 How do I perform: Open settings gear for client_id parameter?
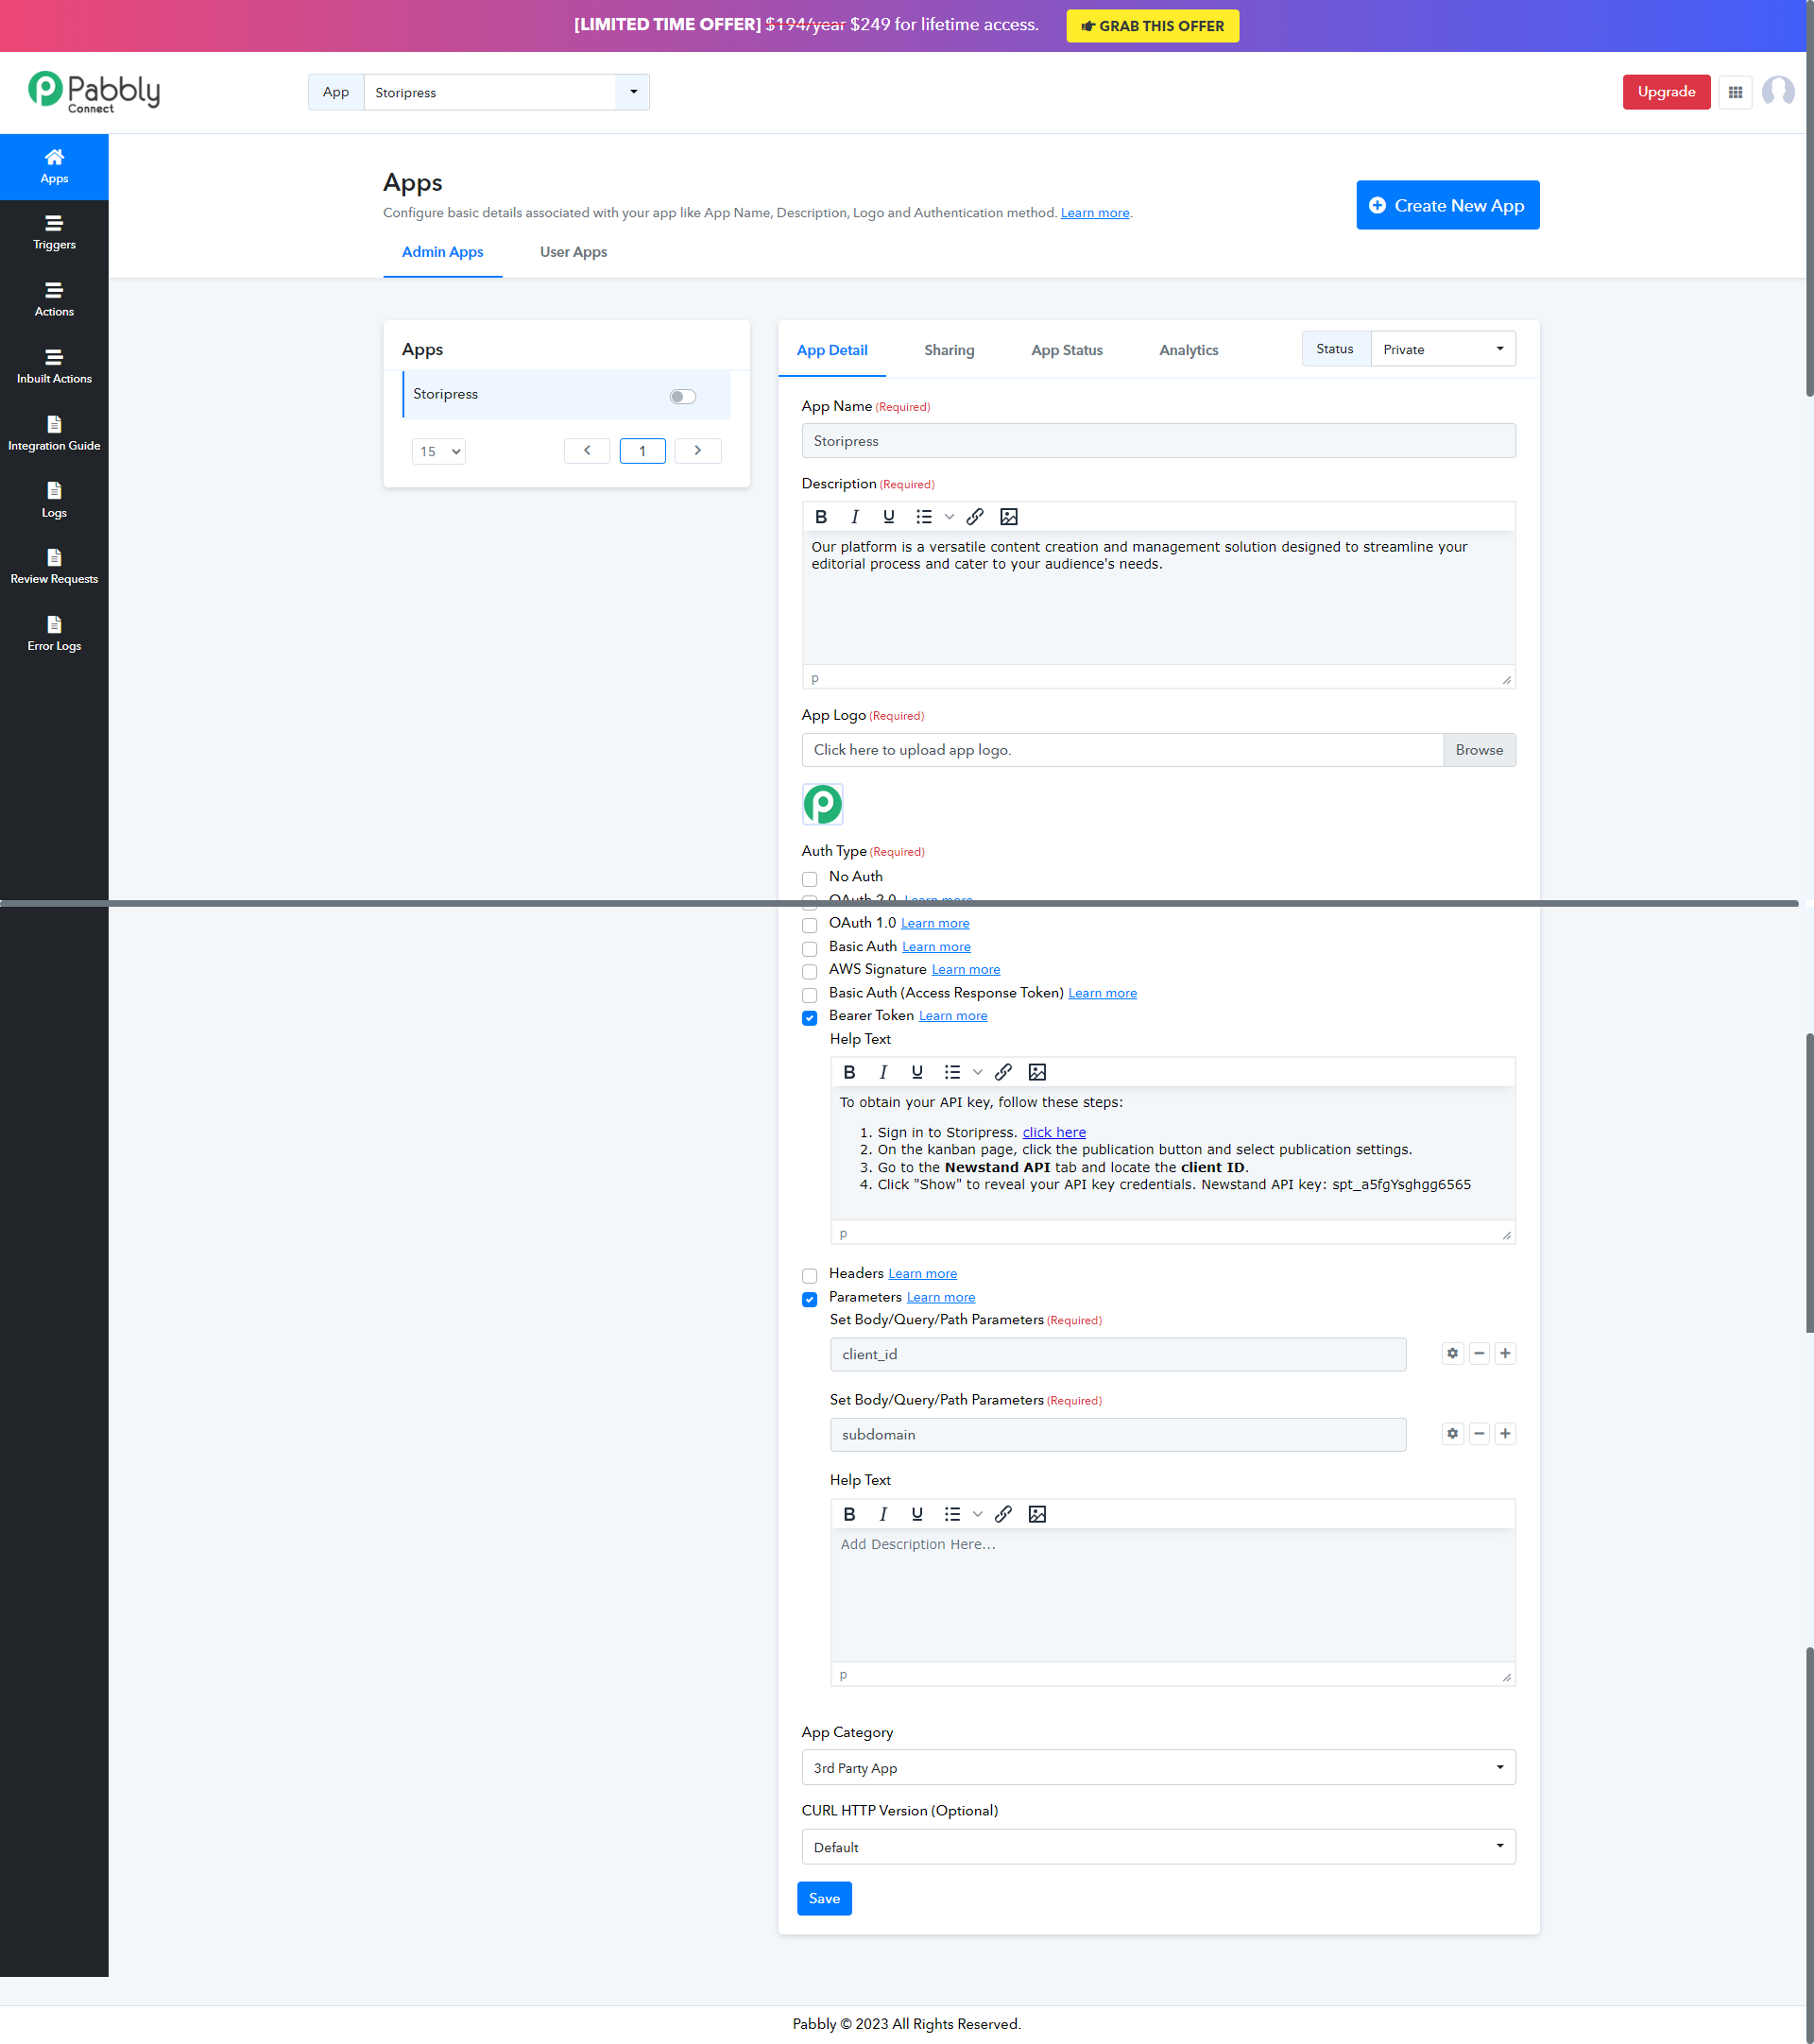click(x=1453, y=1354)
